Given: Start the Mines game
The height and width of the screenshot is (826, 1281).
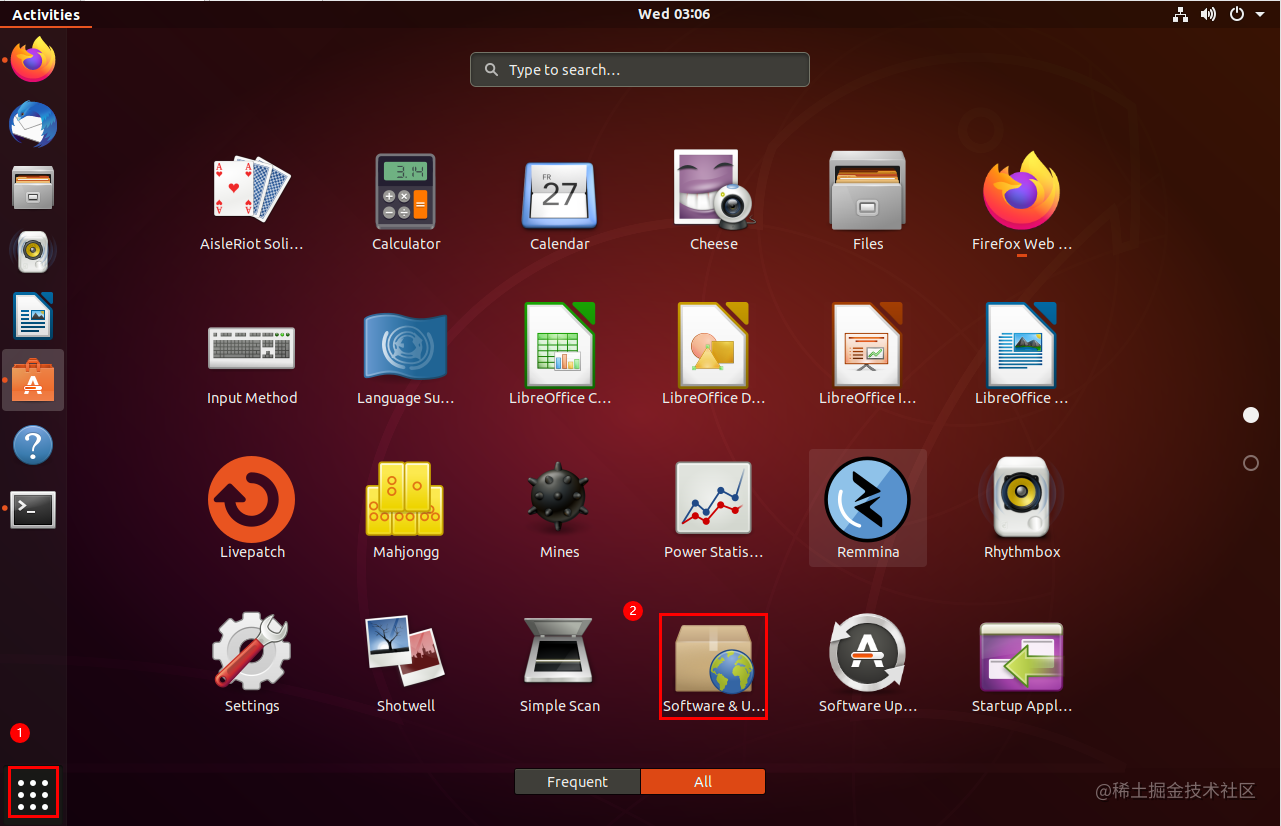Looking at the screenshot, I should (x=559, y=498).
